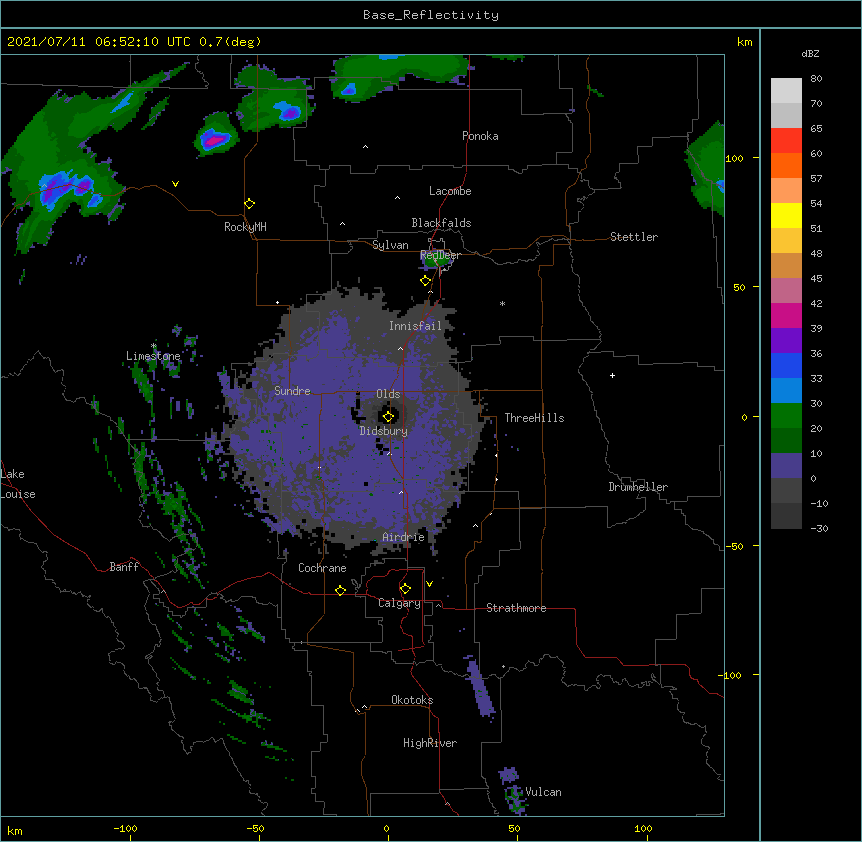Click the yellow v marker northeast of Calgary
The height and width of the screenshot is (842, 862).
[x=429, y=584]
